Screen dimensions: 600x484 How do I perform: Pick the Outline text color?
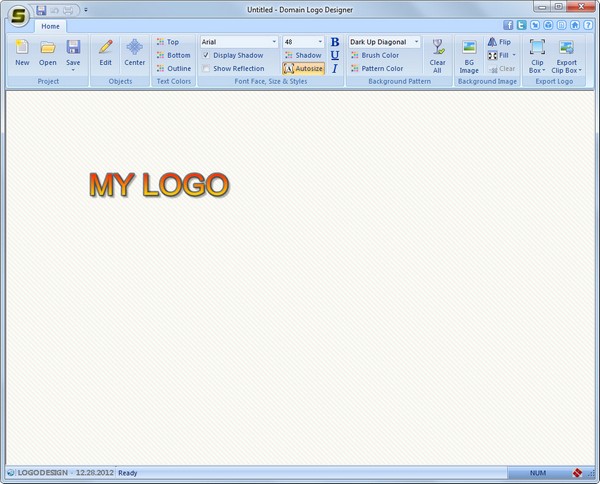coord(174,68)
